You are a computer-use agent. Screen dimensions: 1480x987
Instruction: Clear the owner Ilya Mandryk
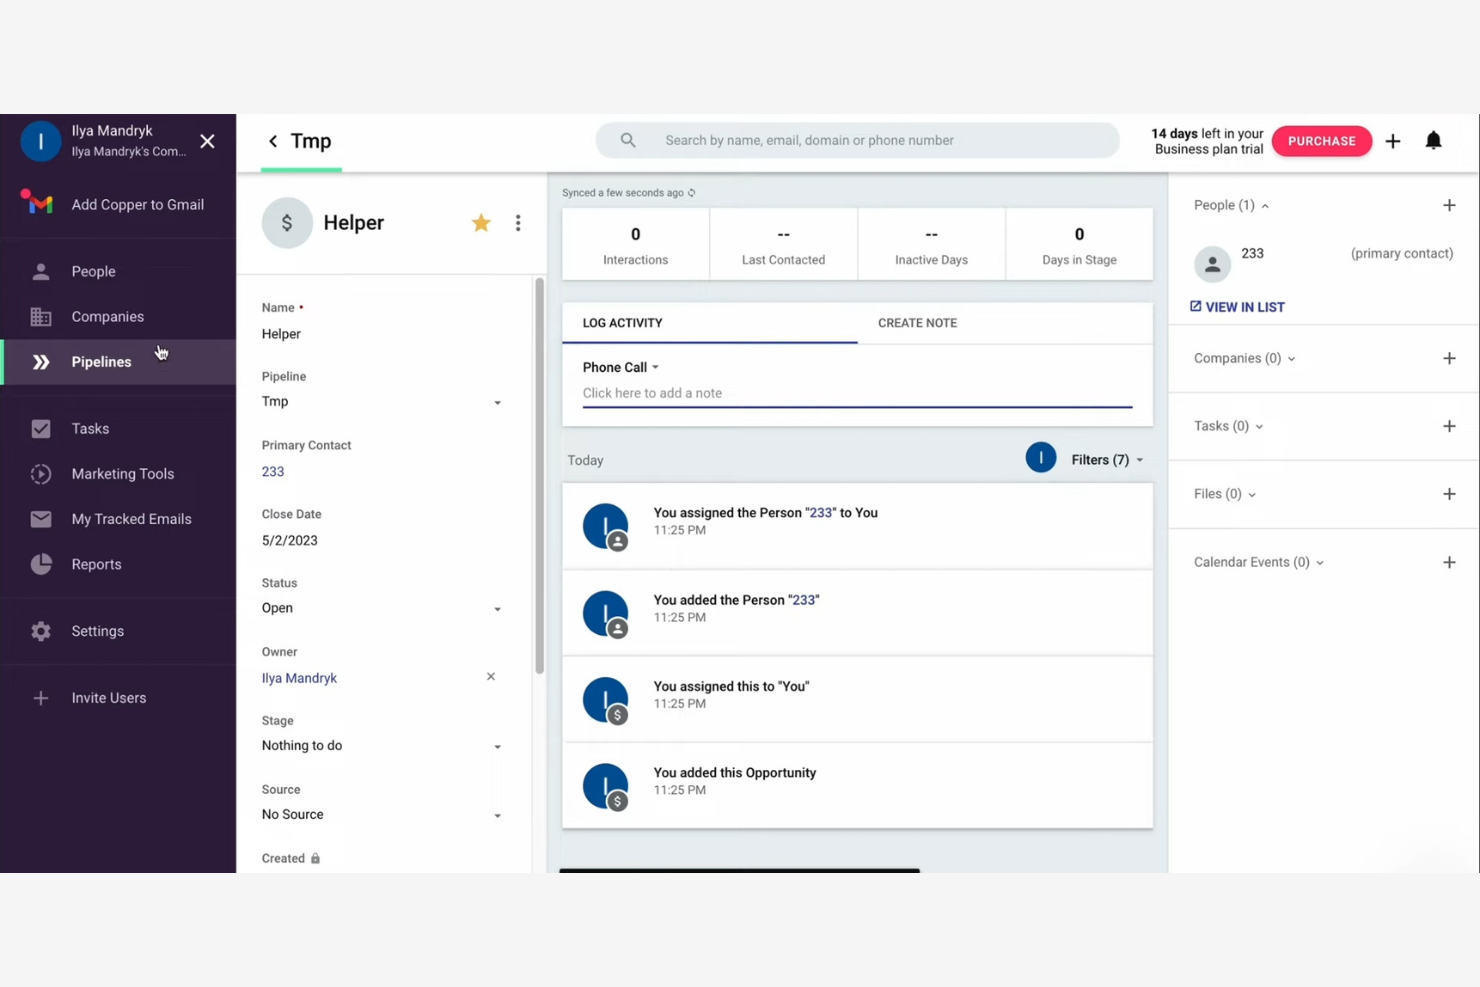point(491,677)
